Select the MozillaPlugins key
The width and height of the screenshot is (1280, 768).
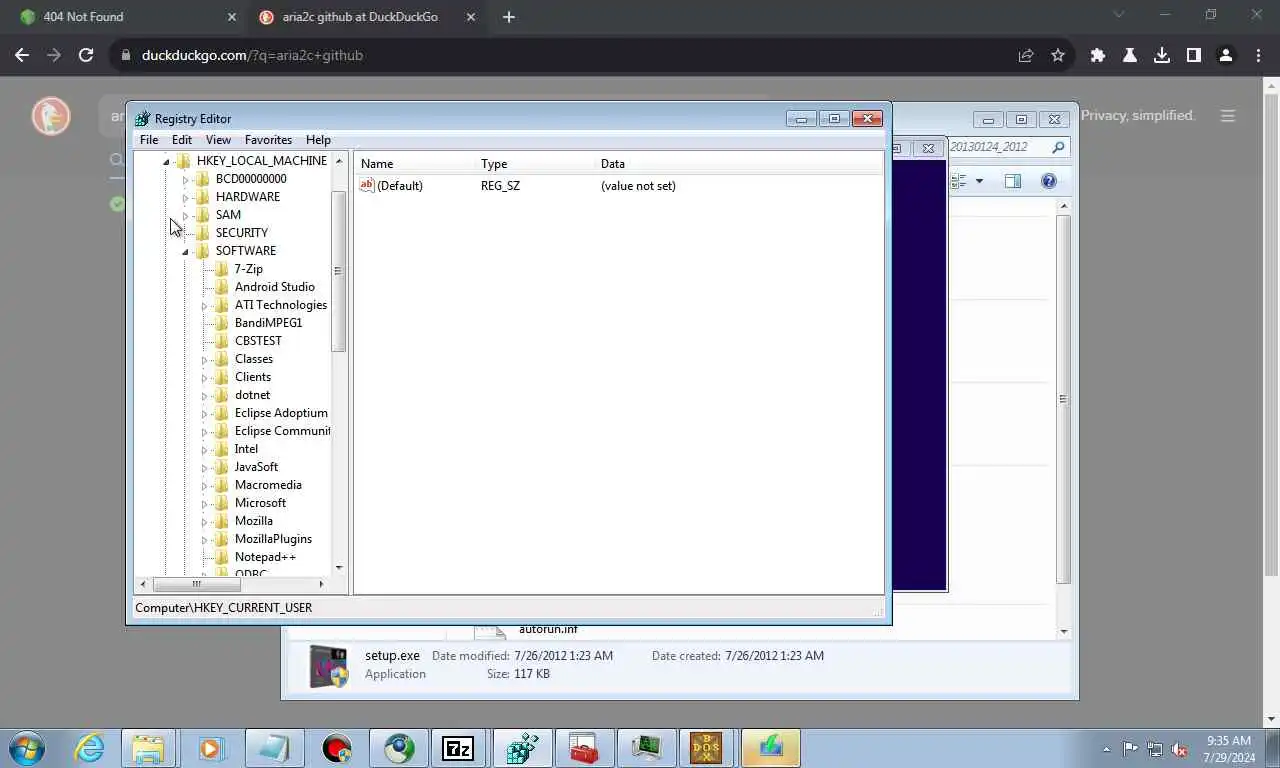point(273,539)
